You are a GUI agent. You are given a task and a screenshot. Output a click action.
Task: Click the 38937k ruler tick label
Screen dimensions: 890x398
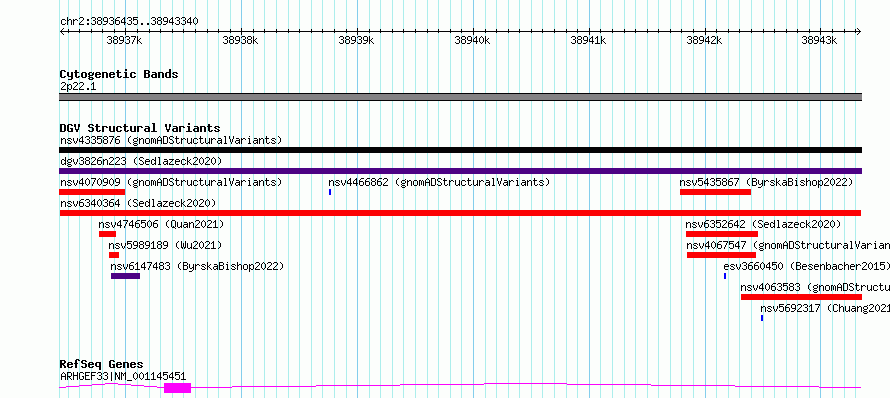click(124, 41)
